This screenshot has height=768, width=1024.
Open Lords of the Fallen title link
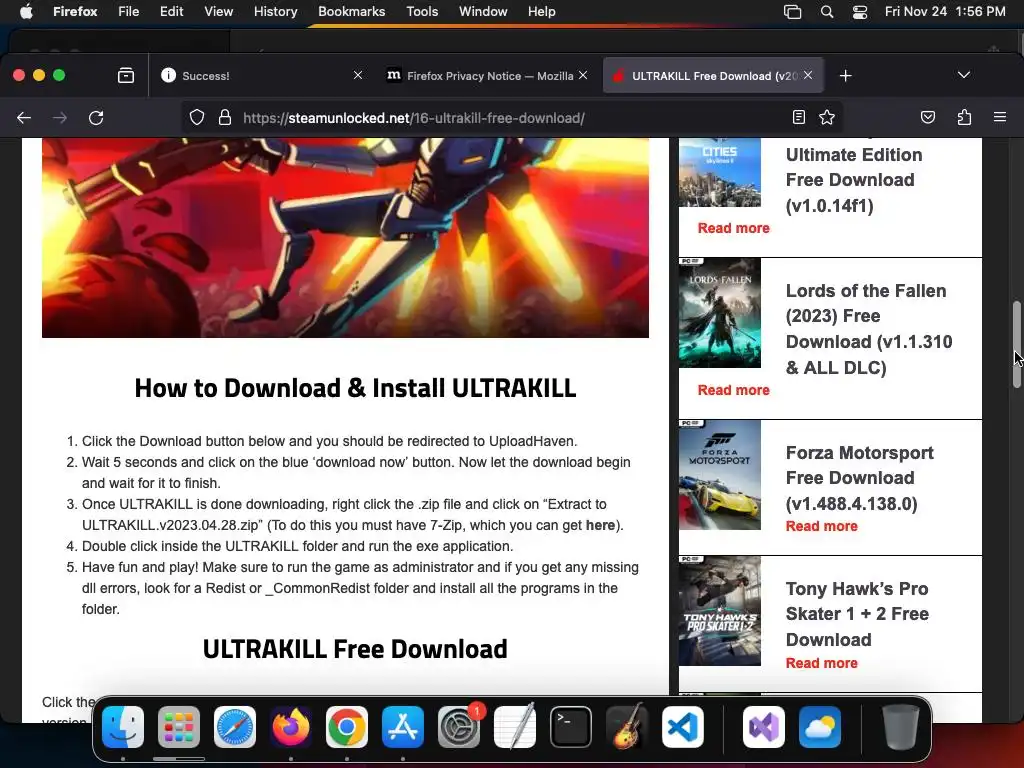point(869,329)
